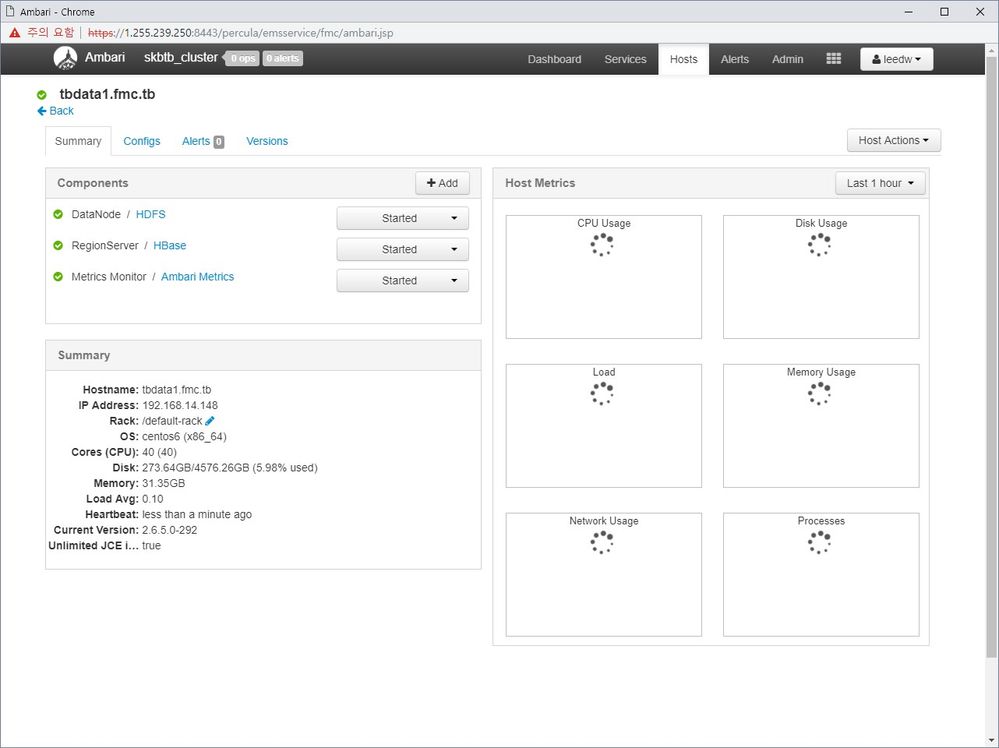The image size is (999, 748).
Task: Click the OS value centos6 (x86_64)
Action: (184, 436)
